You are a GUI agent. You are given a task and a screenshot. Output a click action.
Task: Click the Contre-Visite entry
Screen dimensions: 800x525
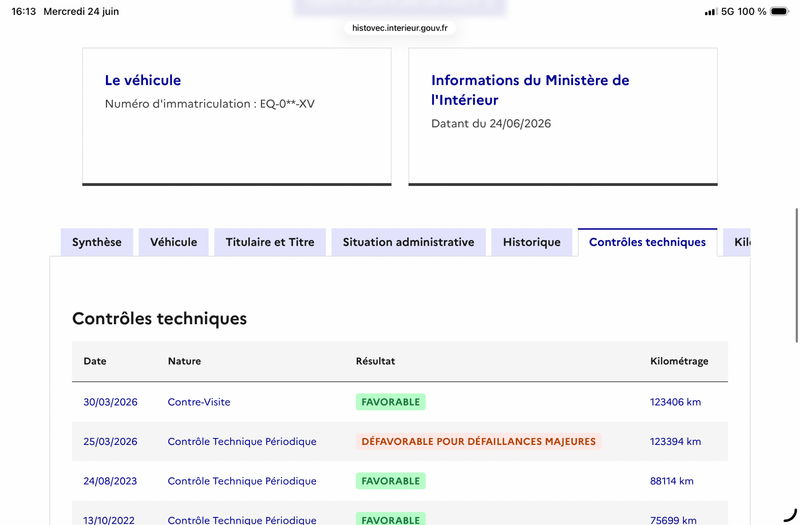click(x=199, y=402)
